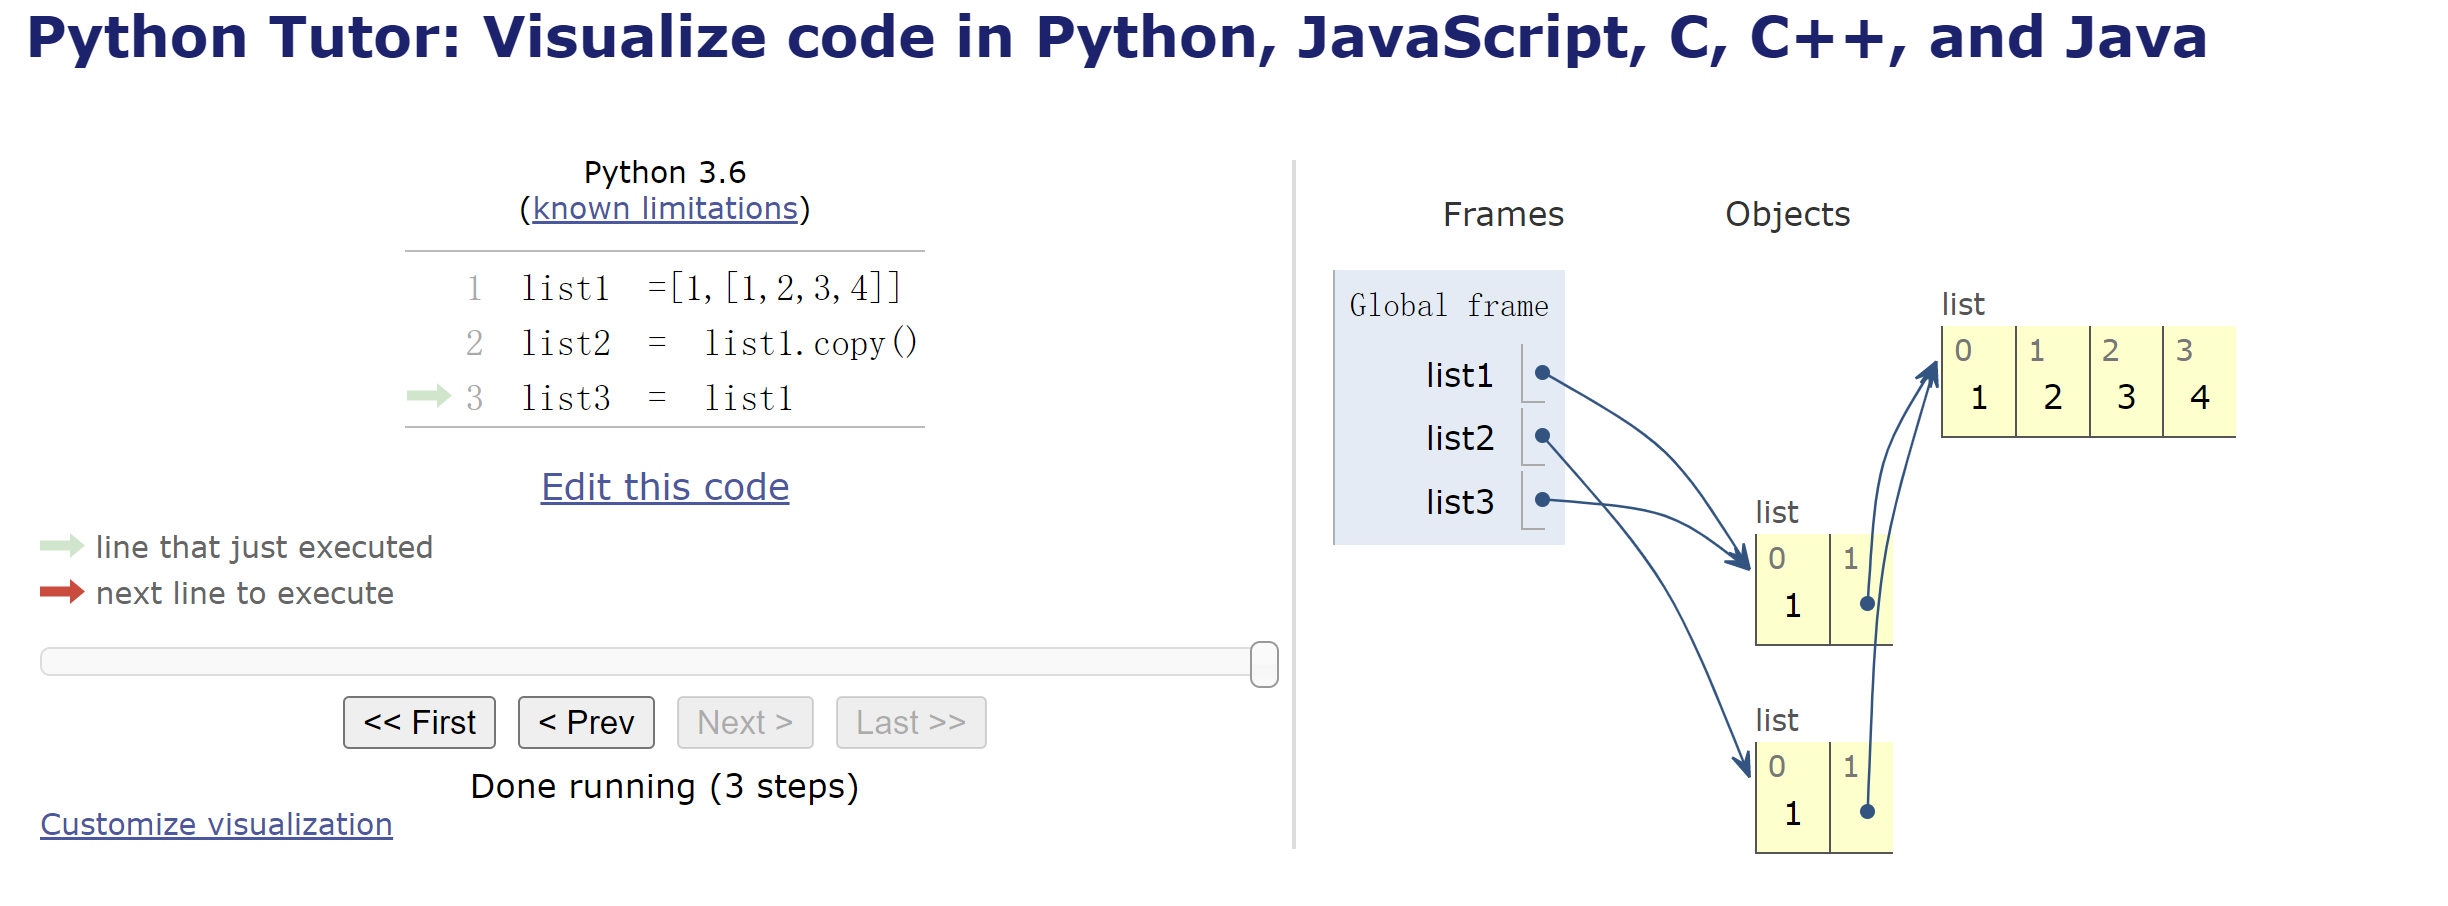
Task: Click the green executed-line arrow beside line 3
Action: 428,396
